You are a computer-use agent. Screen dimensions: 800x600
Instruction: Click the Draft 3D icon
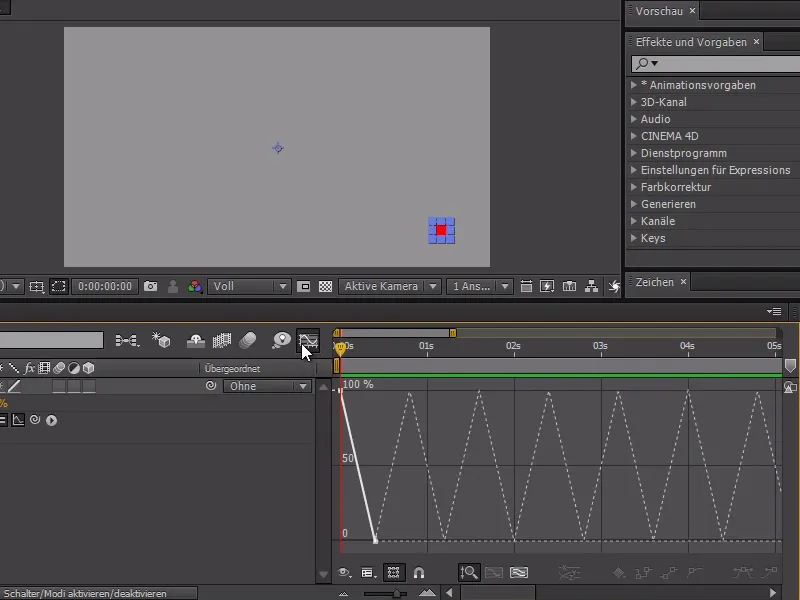[161, 340]
